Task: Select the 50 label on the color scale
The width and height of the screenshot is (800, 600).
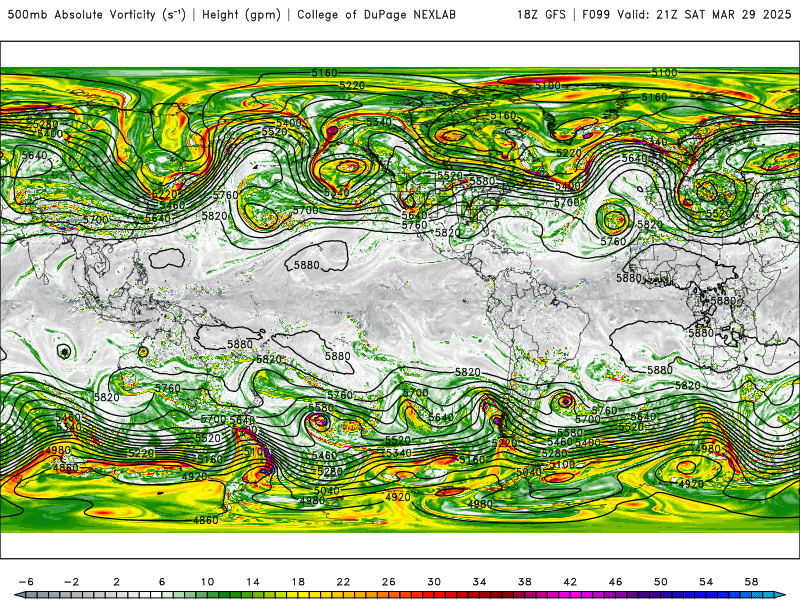Action: [x=661, y=582]
